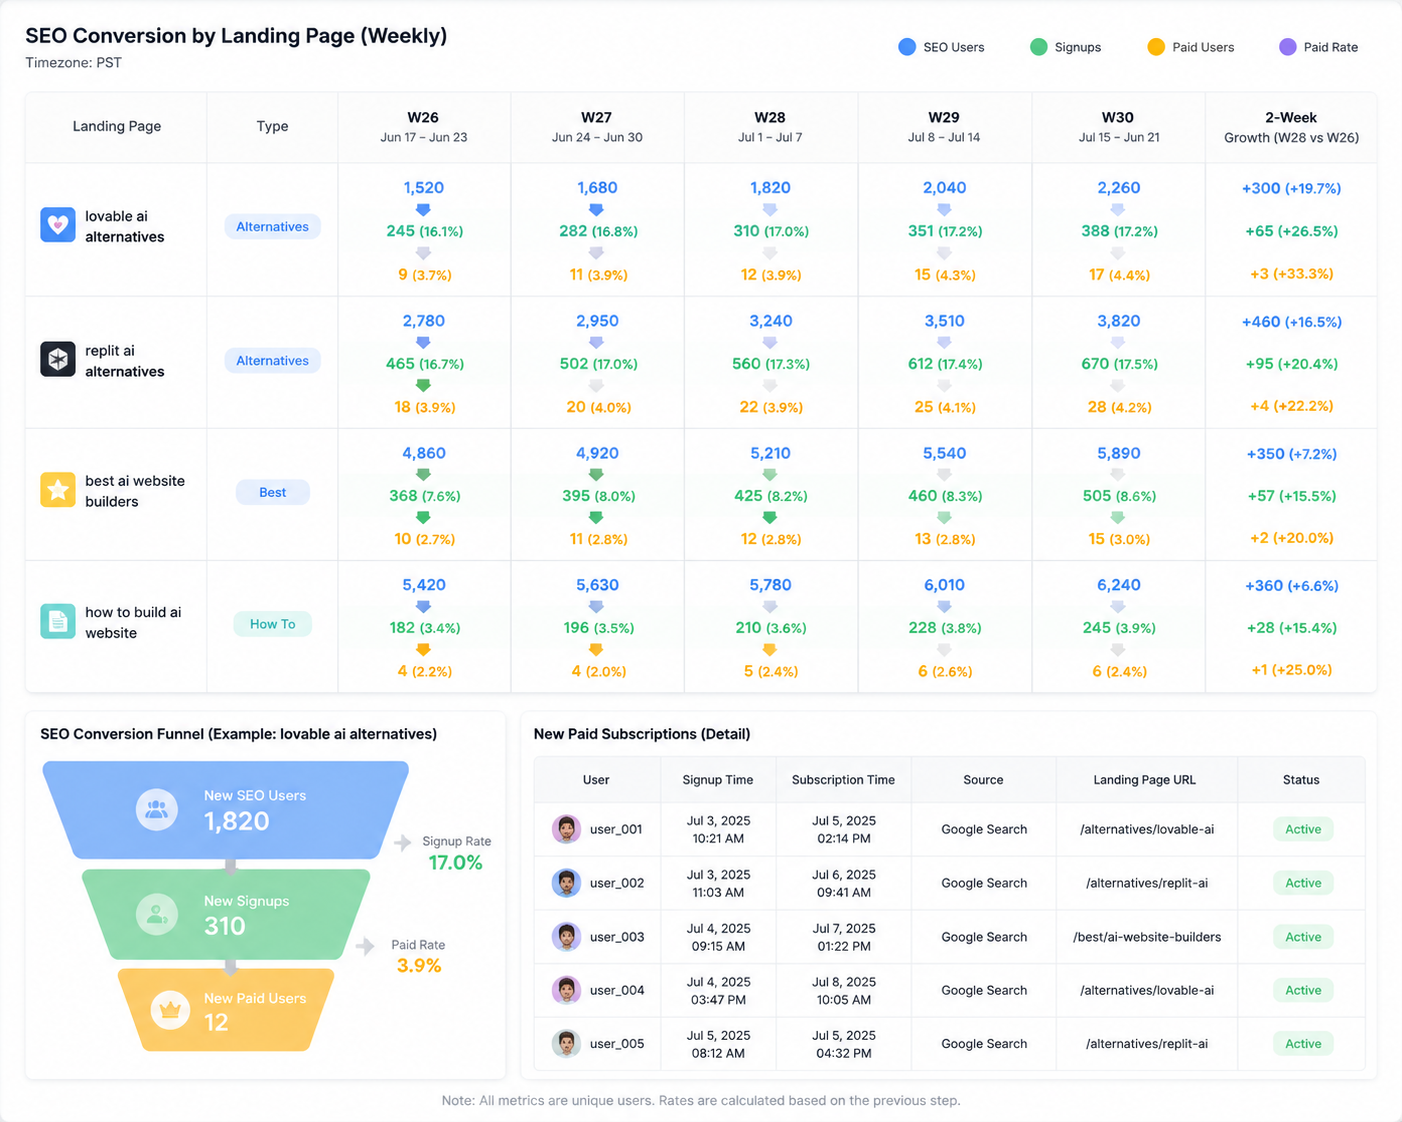Toggle the Paid Users orange legend item
Screen dimensions: 1402x1122
(x=1191, y=47)
